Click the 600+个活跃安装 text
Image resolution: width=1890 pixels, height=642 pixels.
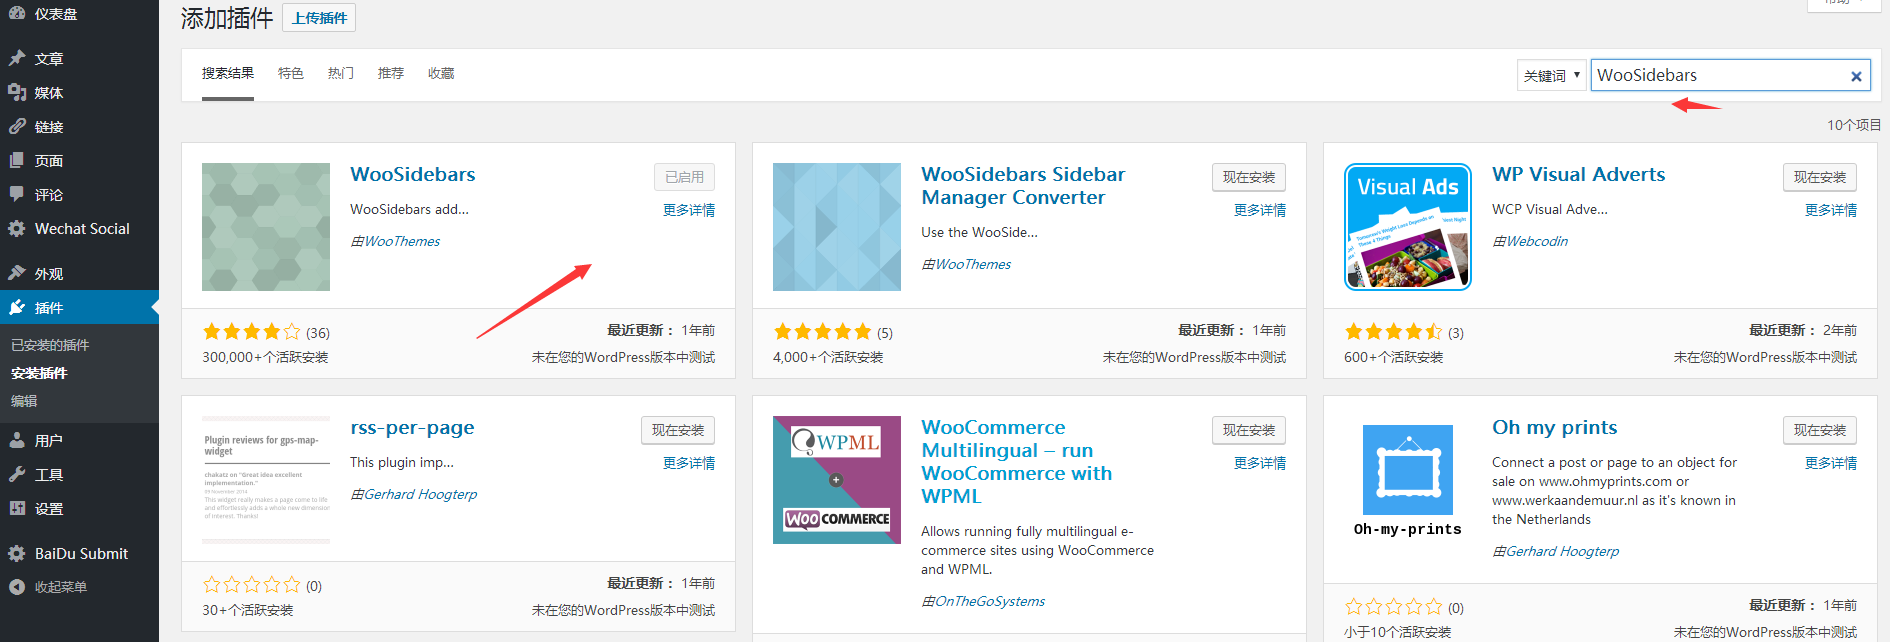tap(1393, 357)
